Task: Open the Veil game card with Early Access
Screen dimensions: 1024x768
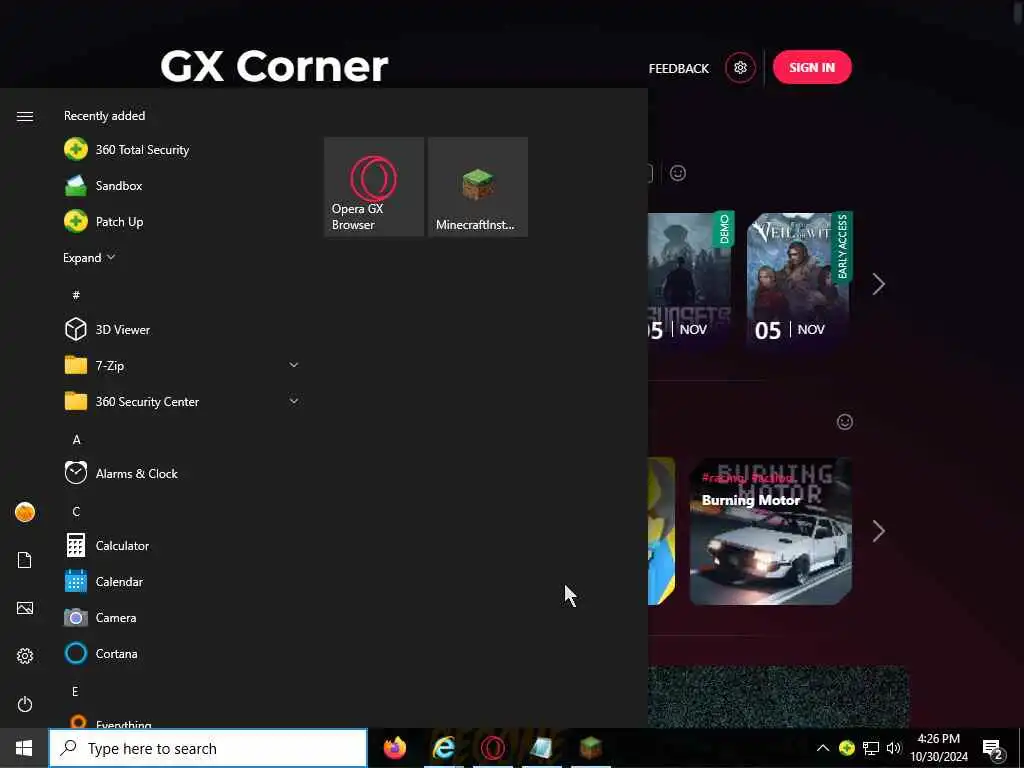Action: pyautogui.click(x=799, y=279)
